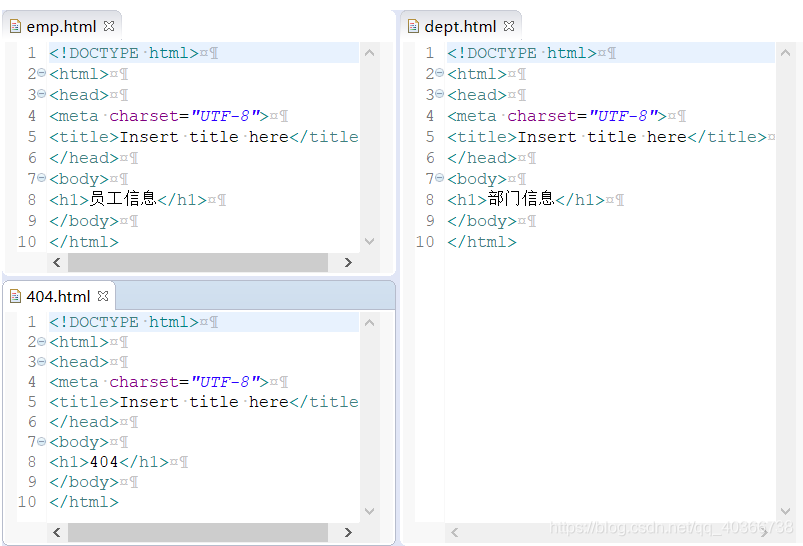Image resolution: width=803 pixels, height=546 pixels.
Task: Select the emp.html editor tab
Action: (61, 26)
